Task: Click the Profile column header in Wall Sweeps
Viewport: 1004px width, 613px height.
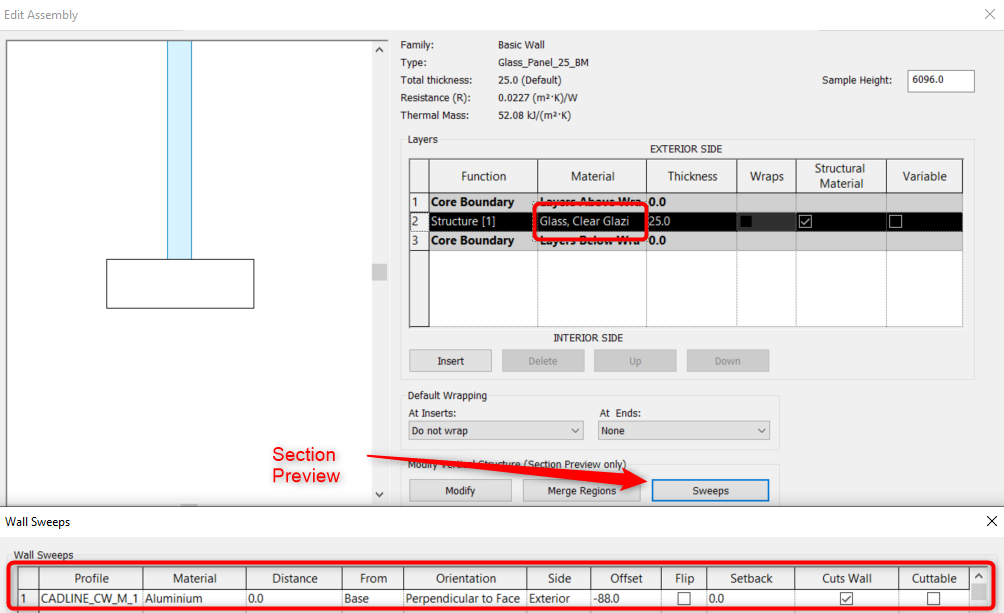Action: point(91,578)
